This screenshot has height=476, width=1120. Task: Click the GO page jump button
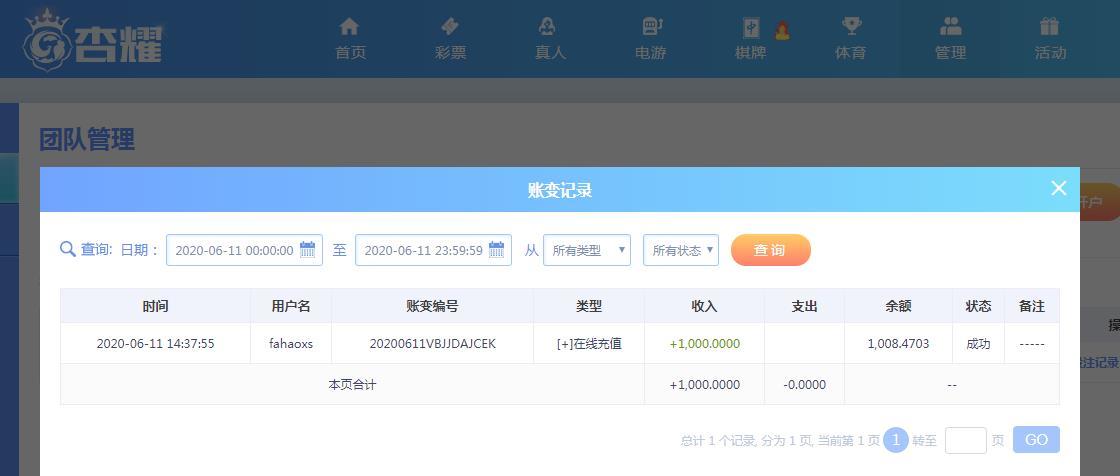pyautogui.click(x=1036, y=440)
